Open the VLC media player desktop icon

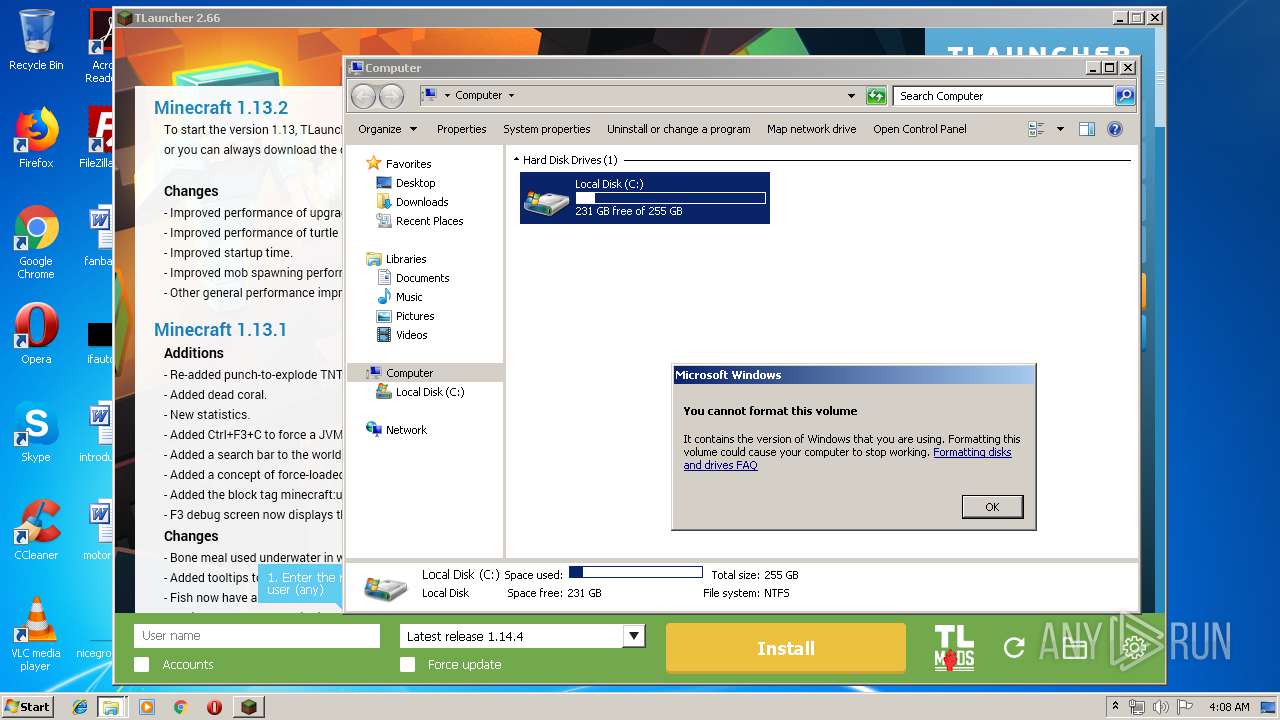point(36,634)
